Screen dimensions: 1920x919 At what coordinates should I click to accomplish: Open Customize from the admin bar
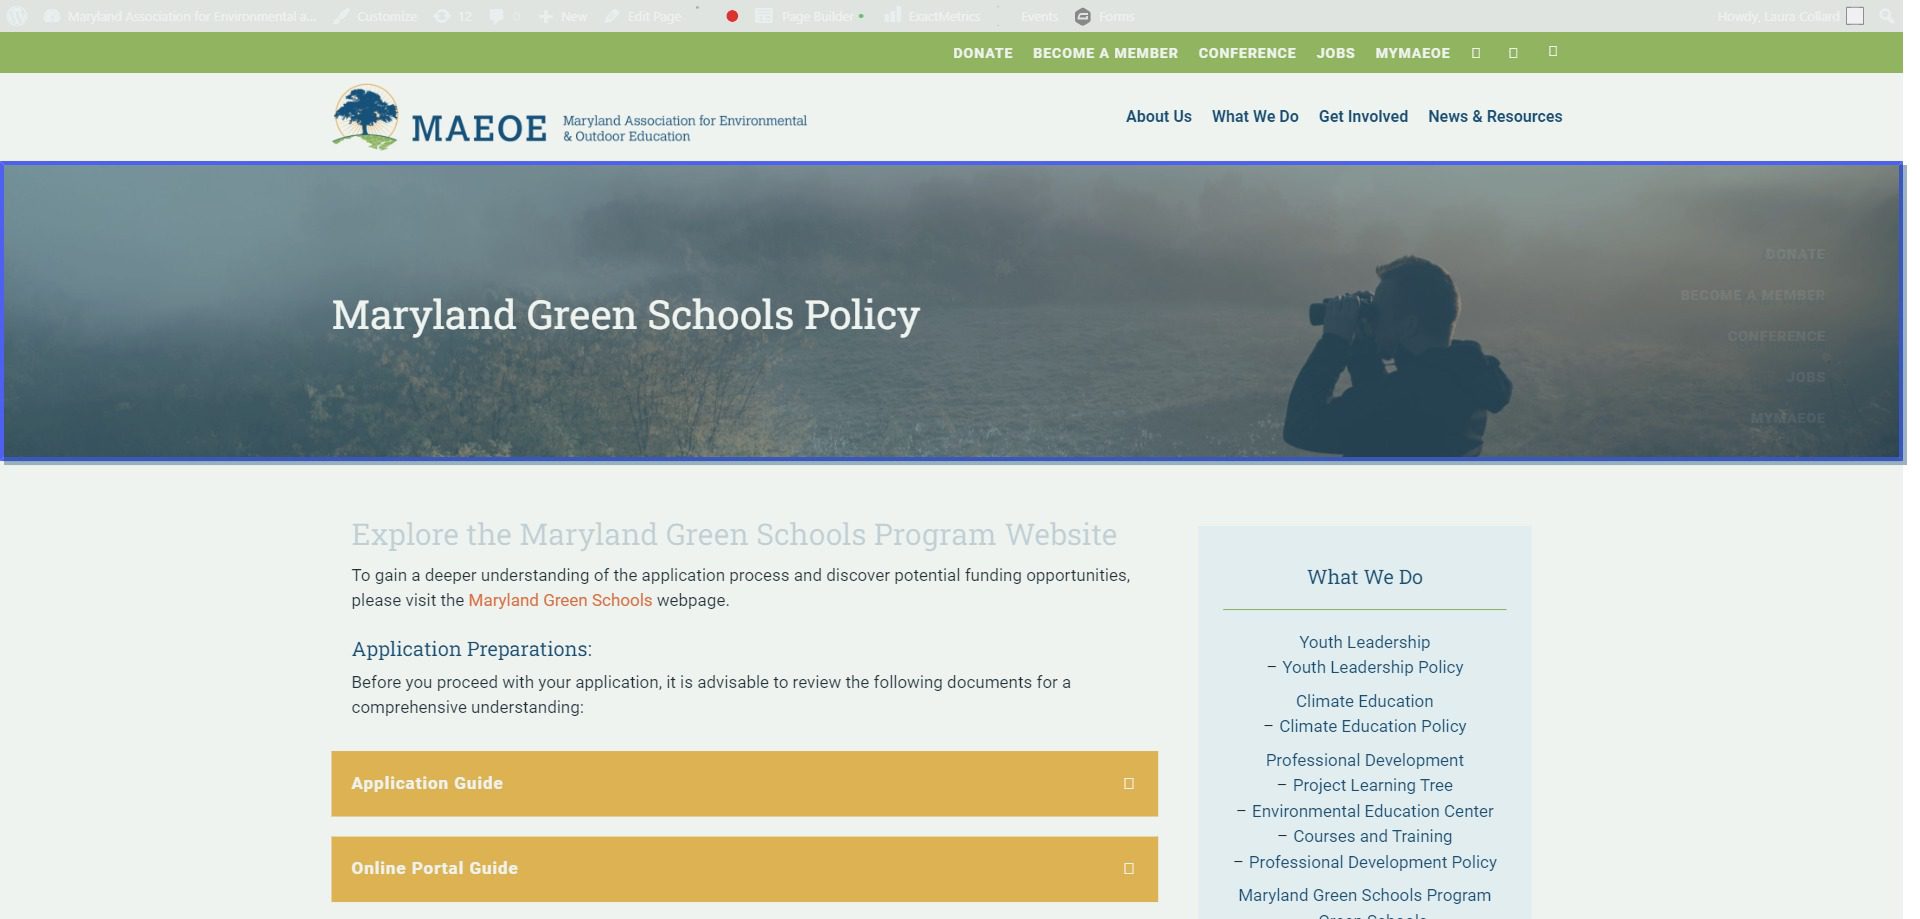[376, 16]
